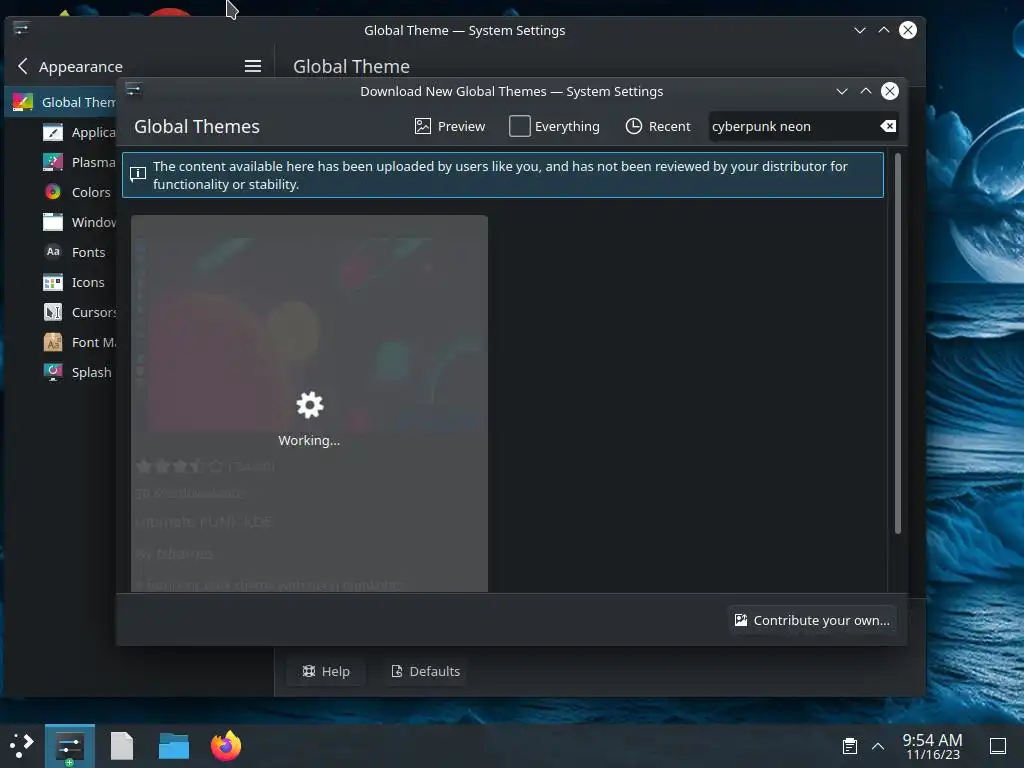Open clipboard icon in system tray
This screenshot has height=768, width=1024.
(x=850, y=746)
